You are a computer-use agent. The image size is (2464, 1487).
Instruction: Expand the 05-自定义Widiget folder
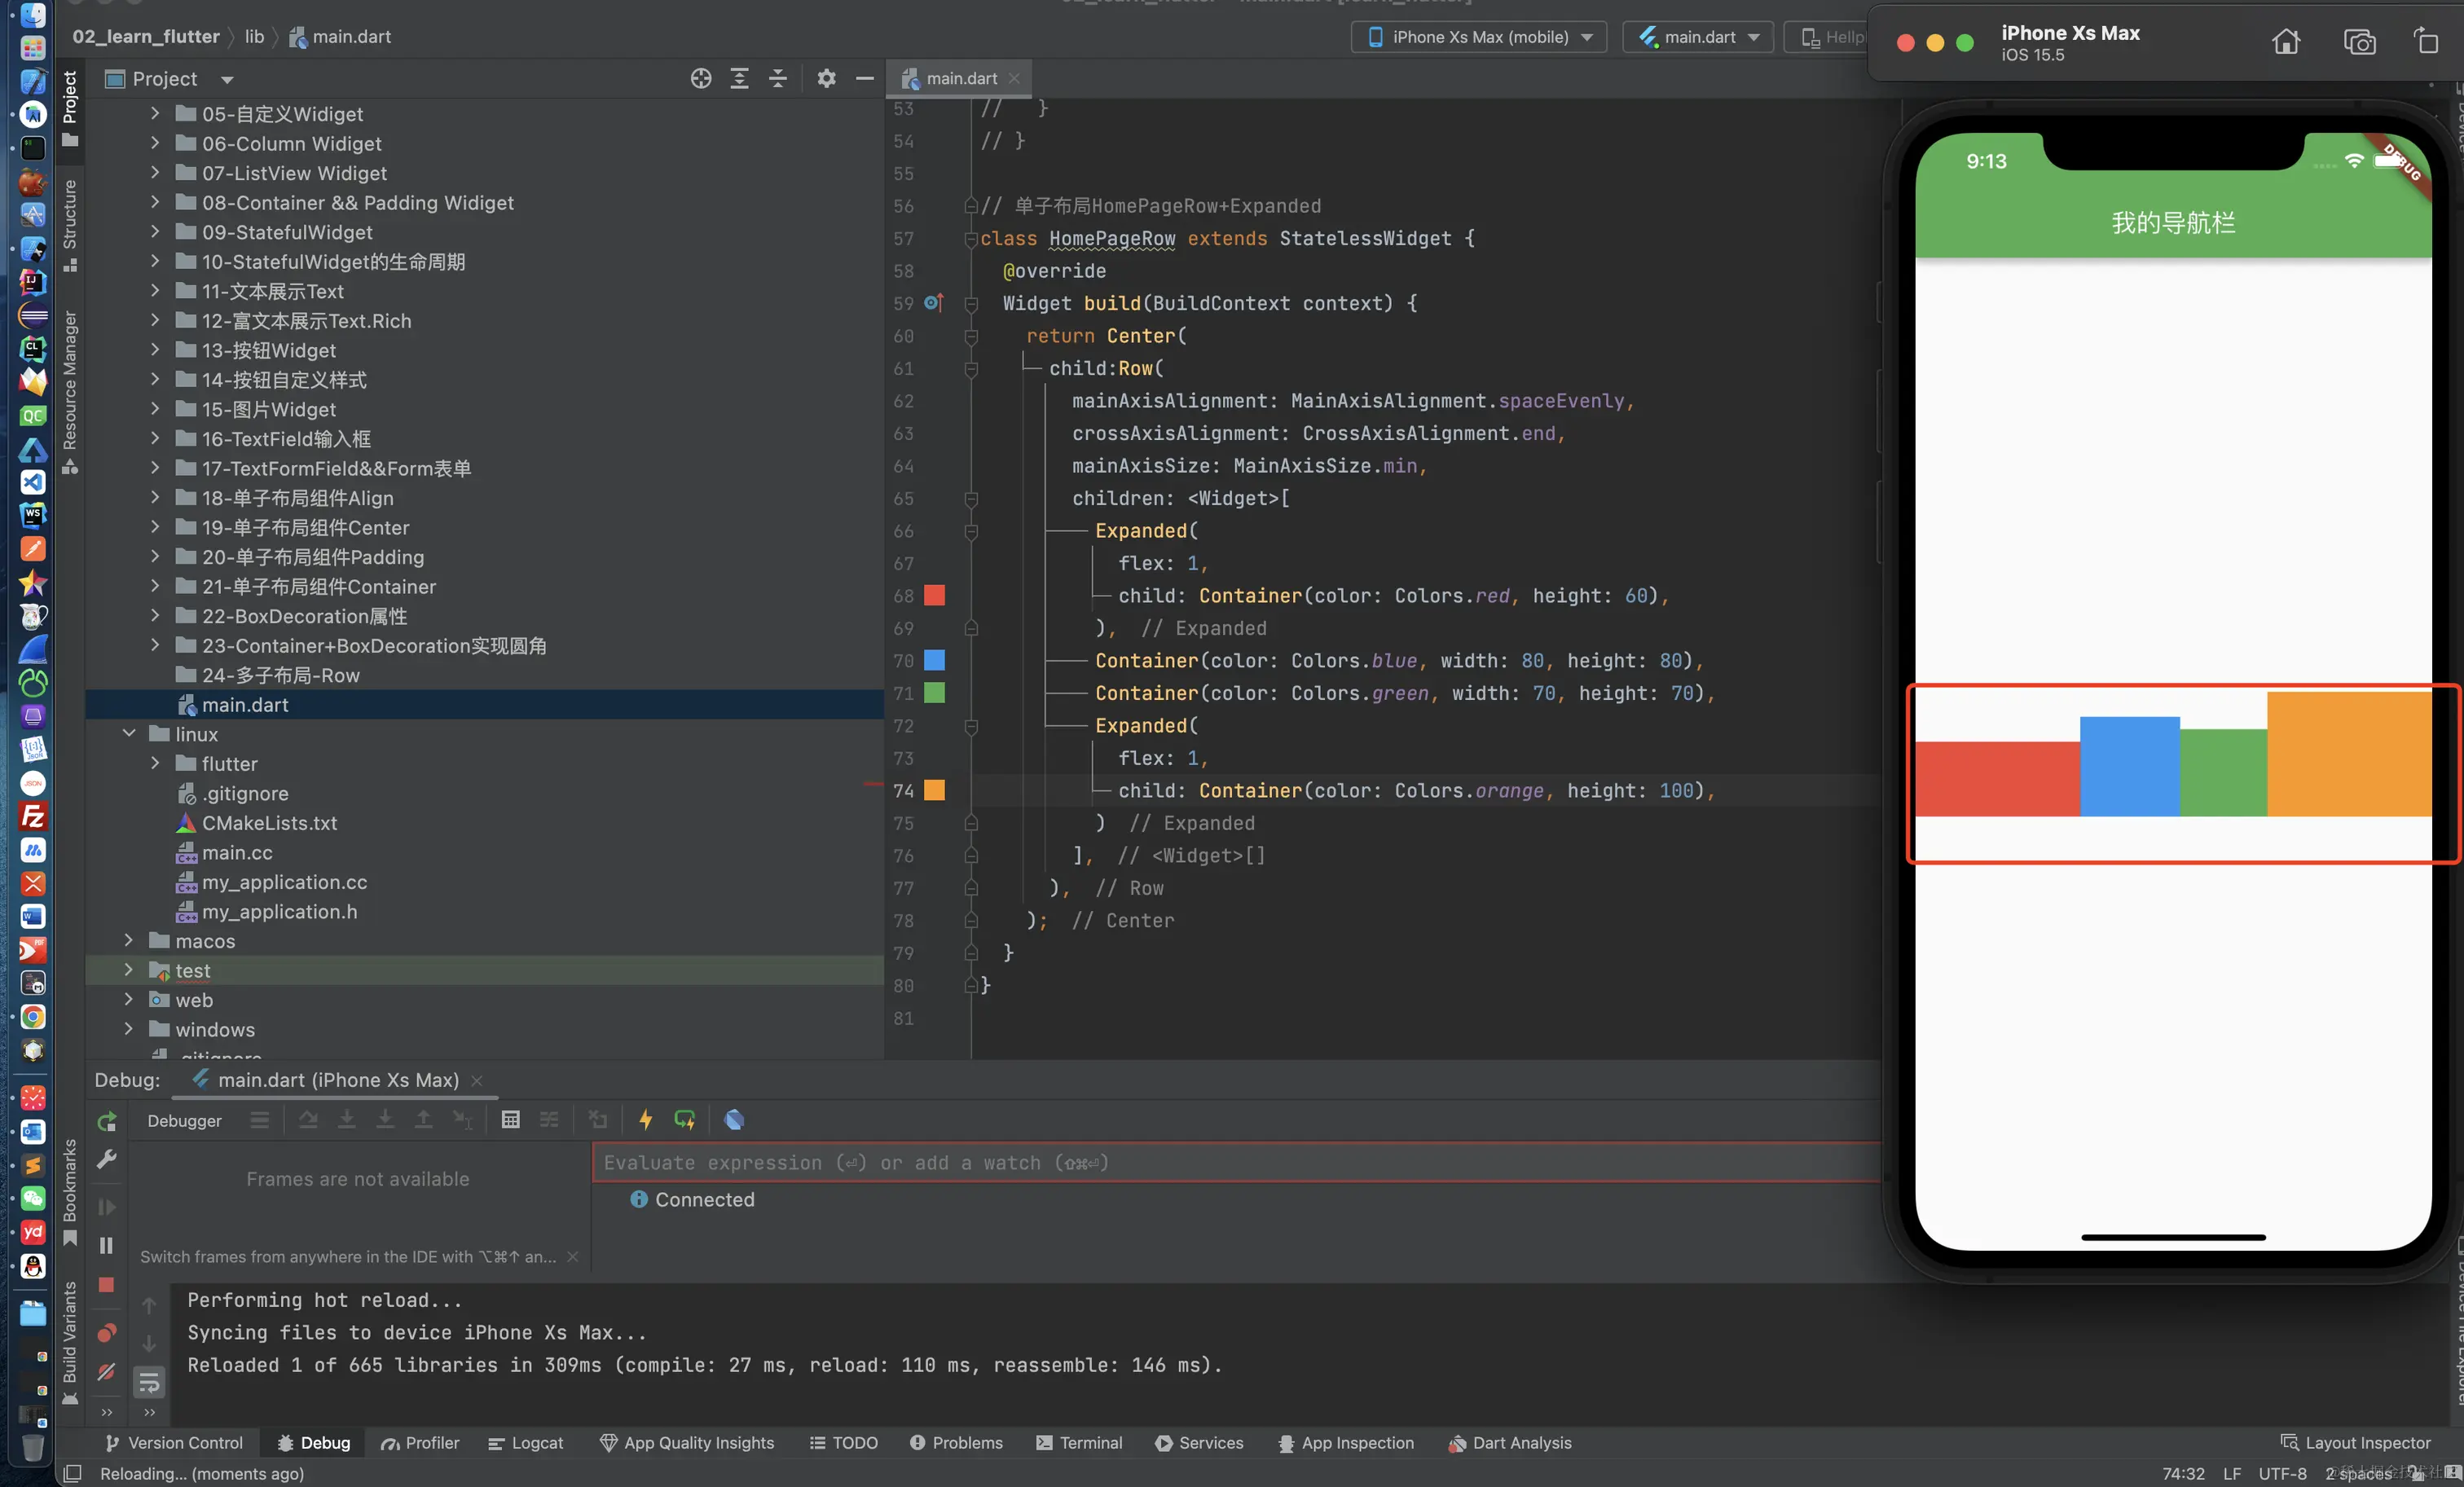click(x=155, y=113)
